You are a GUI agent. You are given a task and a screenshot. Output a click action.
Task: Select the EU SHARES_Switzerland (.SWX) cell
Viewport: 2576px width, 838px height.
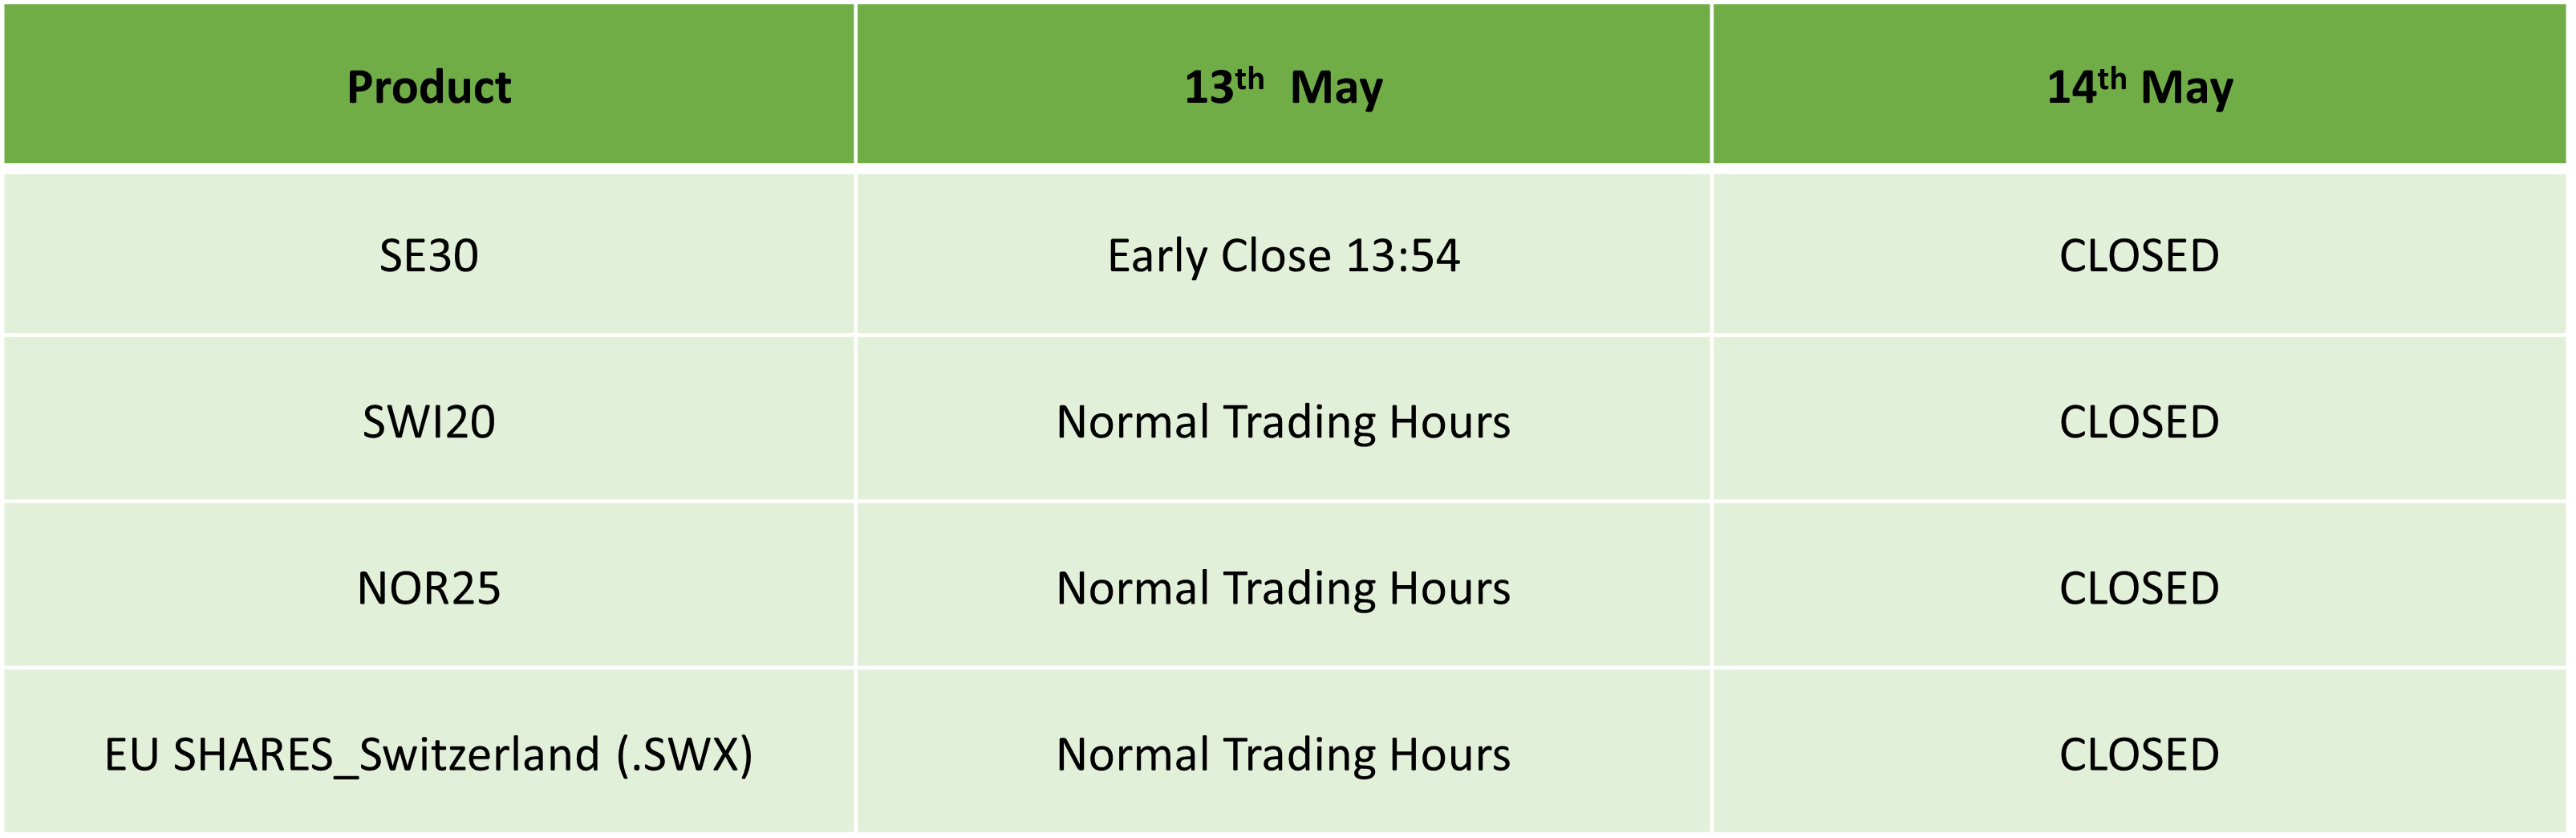click(428, 754)
